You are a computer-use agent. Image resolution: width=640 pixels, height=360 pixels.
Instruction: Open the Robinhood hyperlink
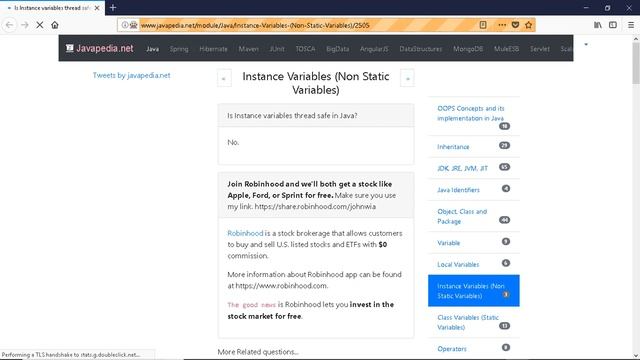tap(245, 233)
